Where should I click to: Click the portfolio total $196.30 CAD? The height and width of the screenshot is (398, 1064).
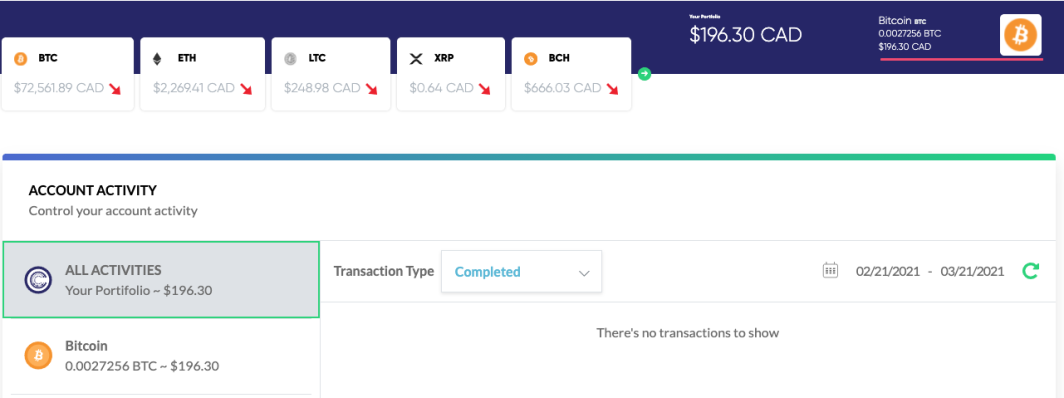click(x=746, y=35)
